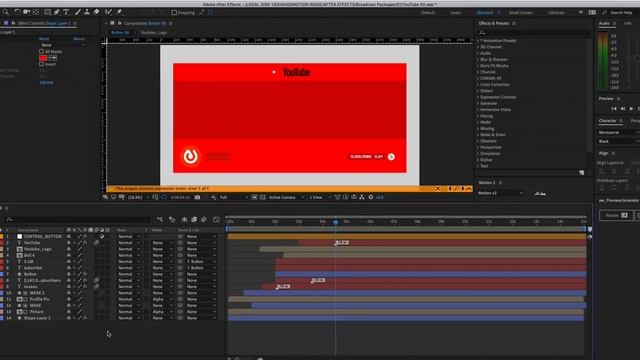Click the Reset link in Effect Controls
640x360 pixels.
44,39
